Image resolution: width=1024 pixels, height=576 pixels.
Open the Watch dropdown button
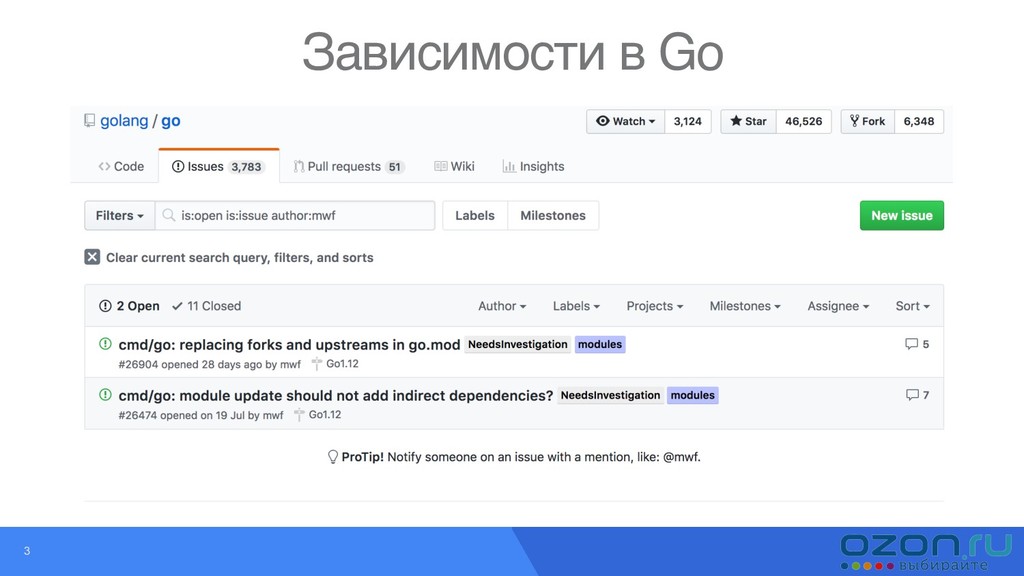pos(625,121)
